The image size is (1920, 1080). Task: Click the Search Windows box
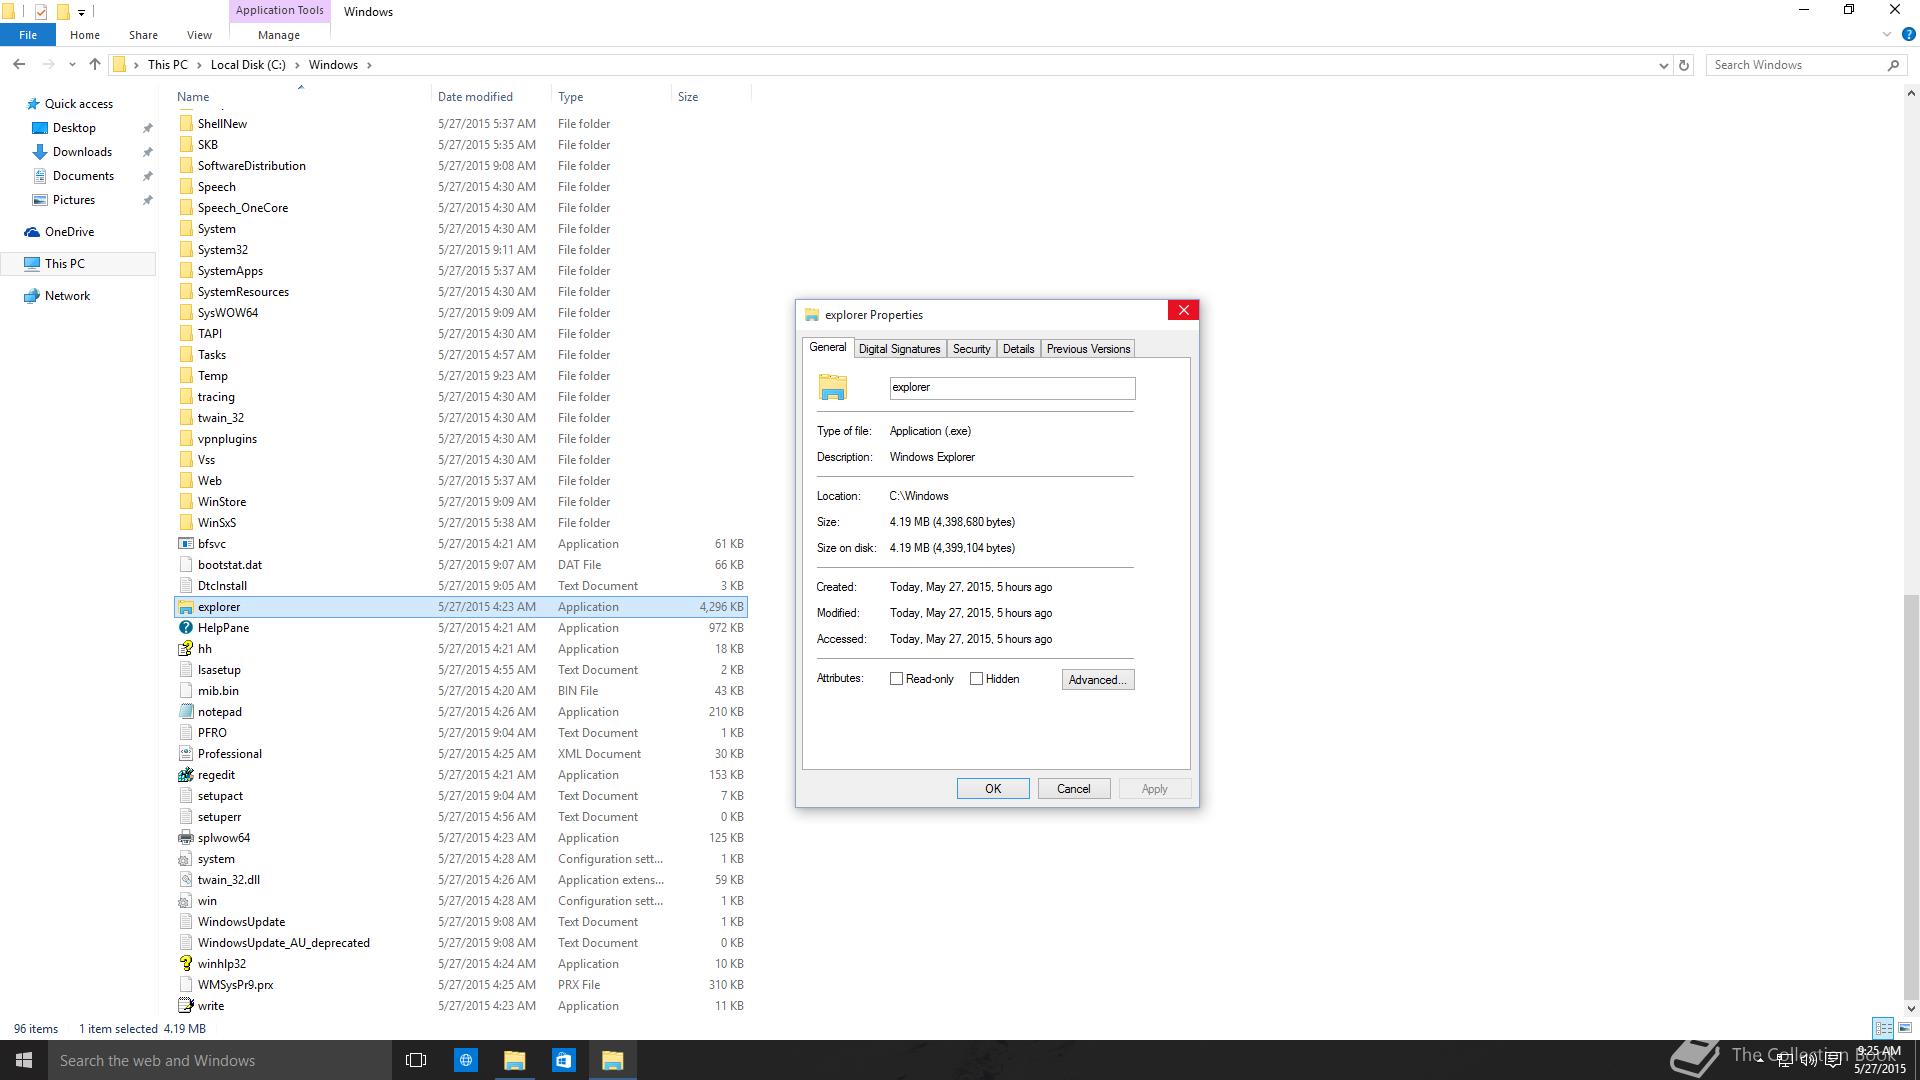click(1804, 65)
